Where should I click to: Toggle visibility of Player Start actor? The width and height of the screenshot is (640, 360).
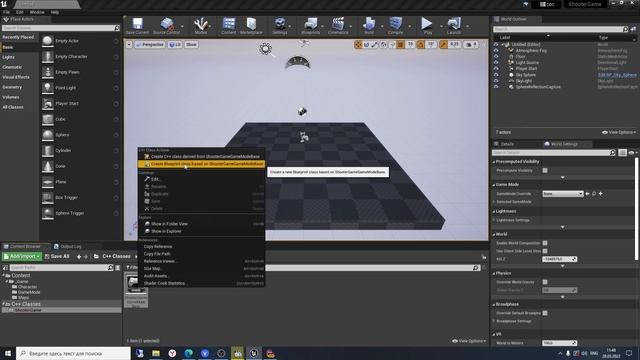tap(496, 69)
